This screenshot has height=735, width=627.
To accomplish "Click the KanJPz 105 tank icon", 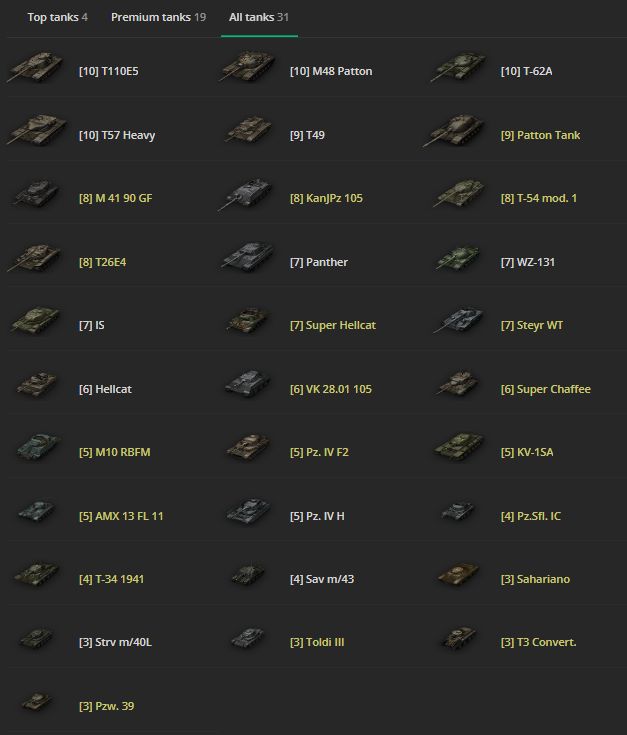I will pos(246,194).
